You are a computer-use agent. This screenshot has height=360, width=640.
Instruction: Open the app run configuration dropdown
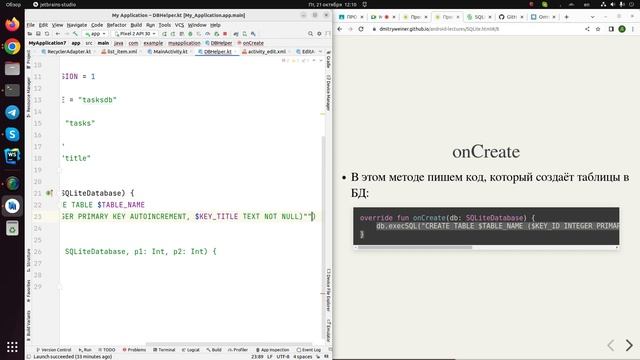coord(95,34)
